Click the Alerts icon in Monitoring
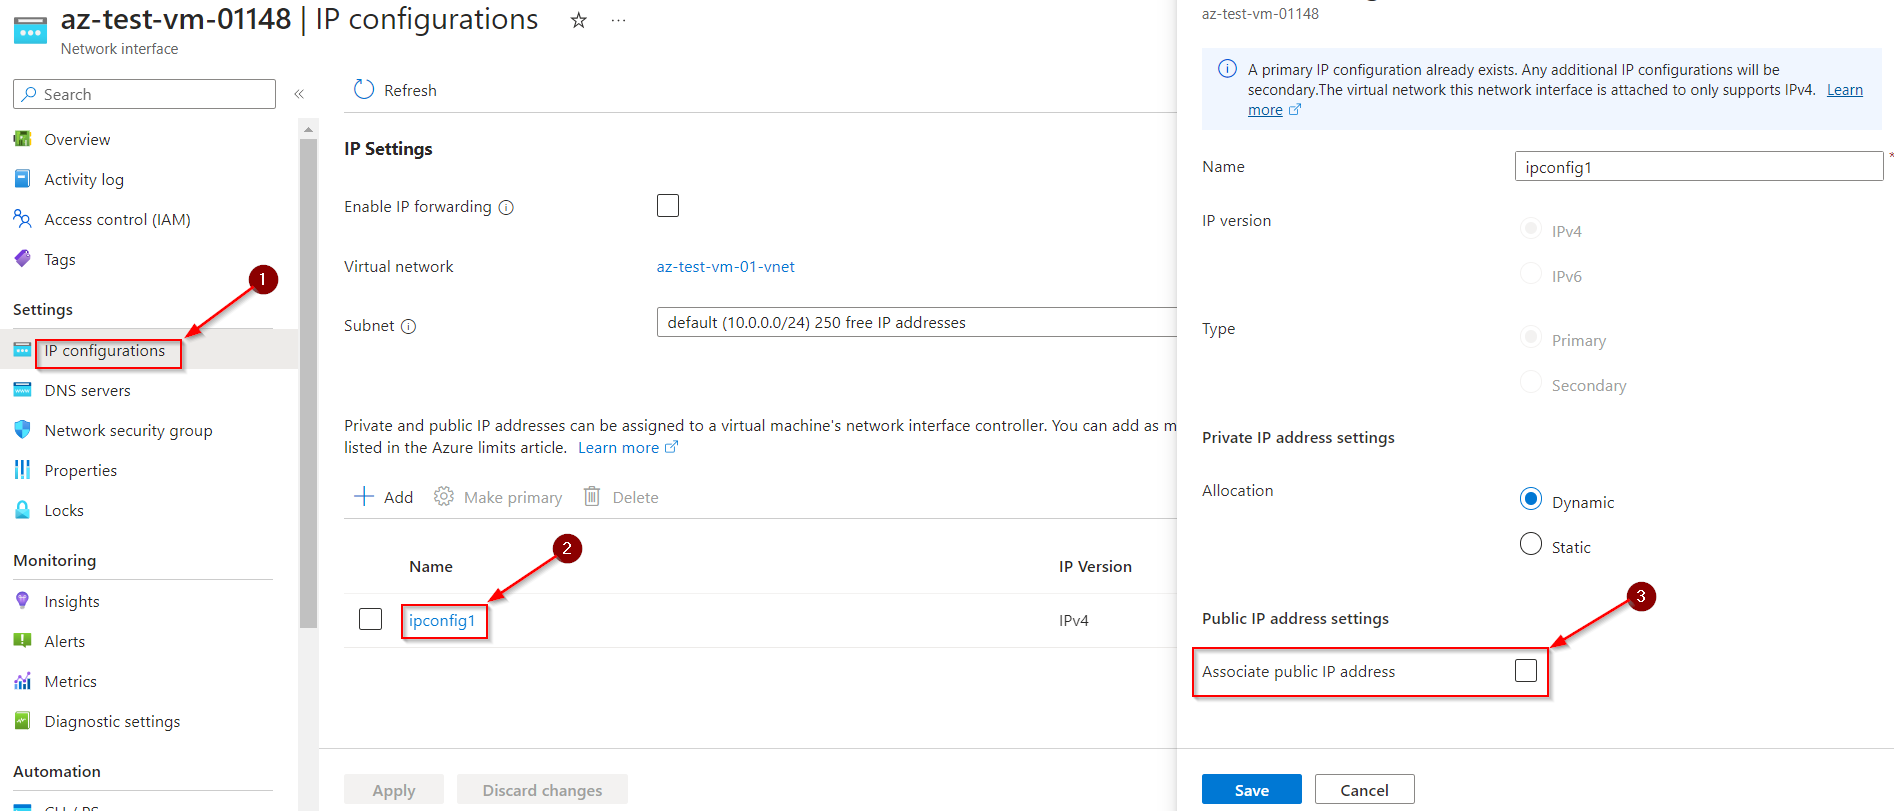Viewport: 1894px width, 811px height. point(22,641)
